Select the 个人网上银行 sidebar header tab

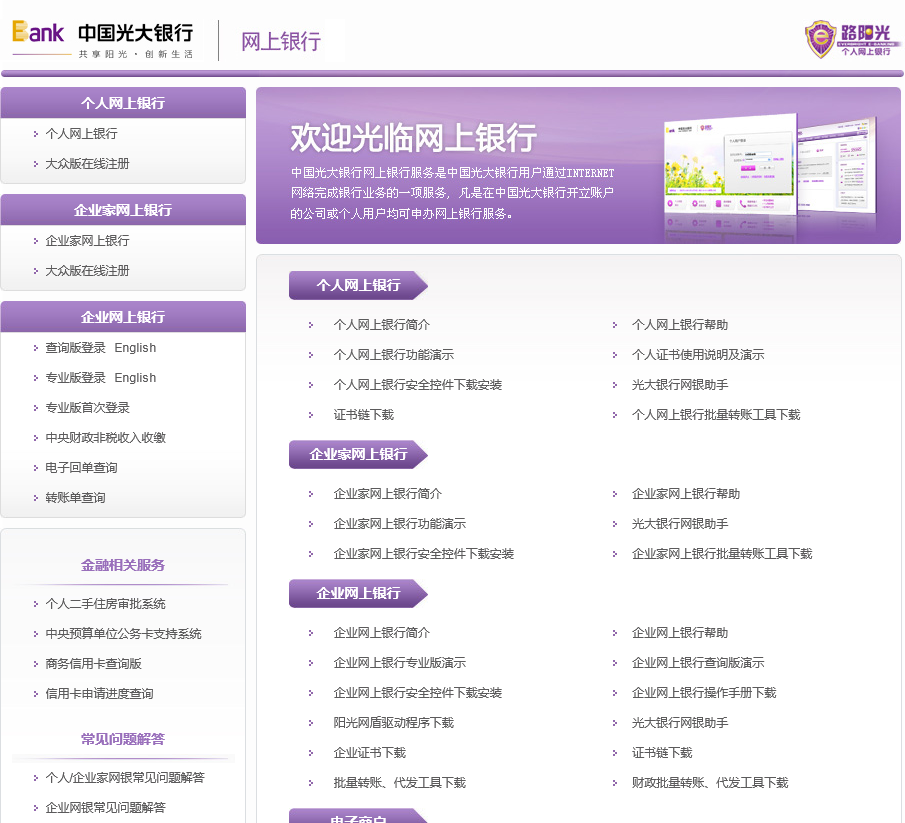pos(123,103)
